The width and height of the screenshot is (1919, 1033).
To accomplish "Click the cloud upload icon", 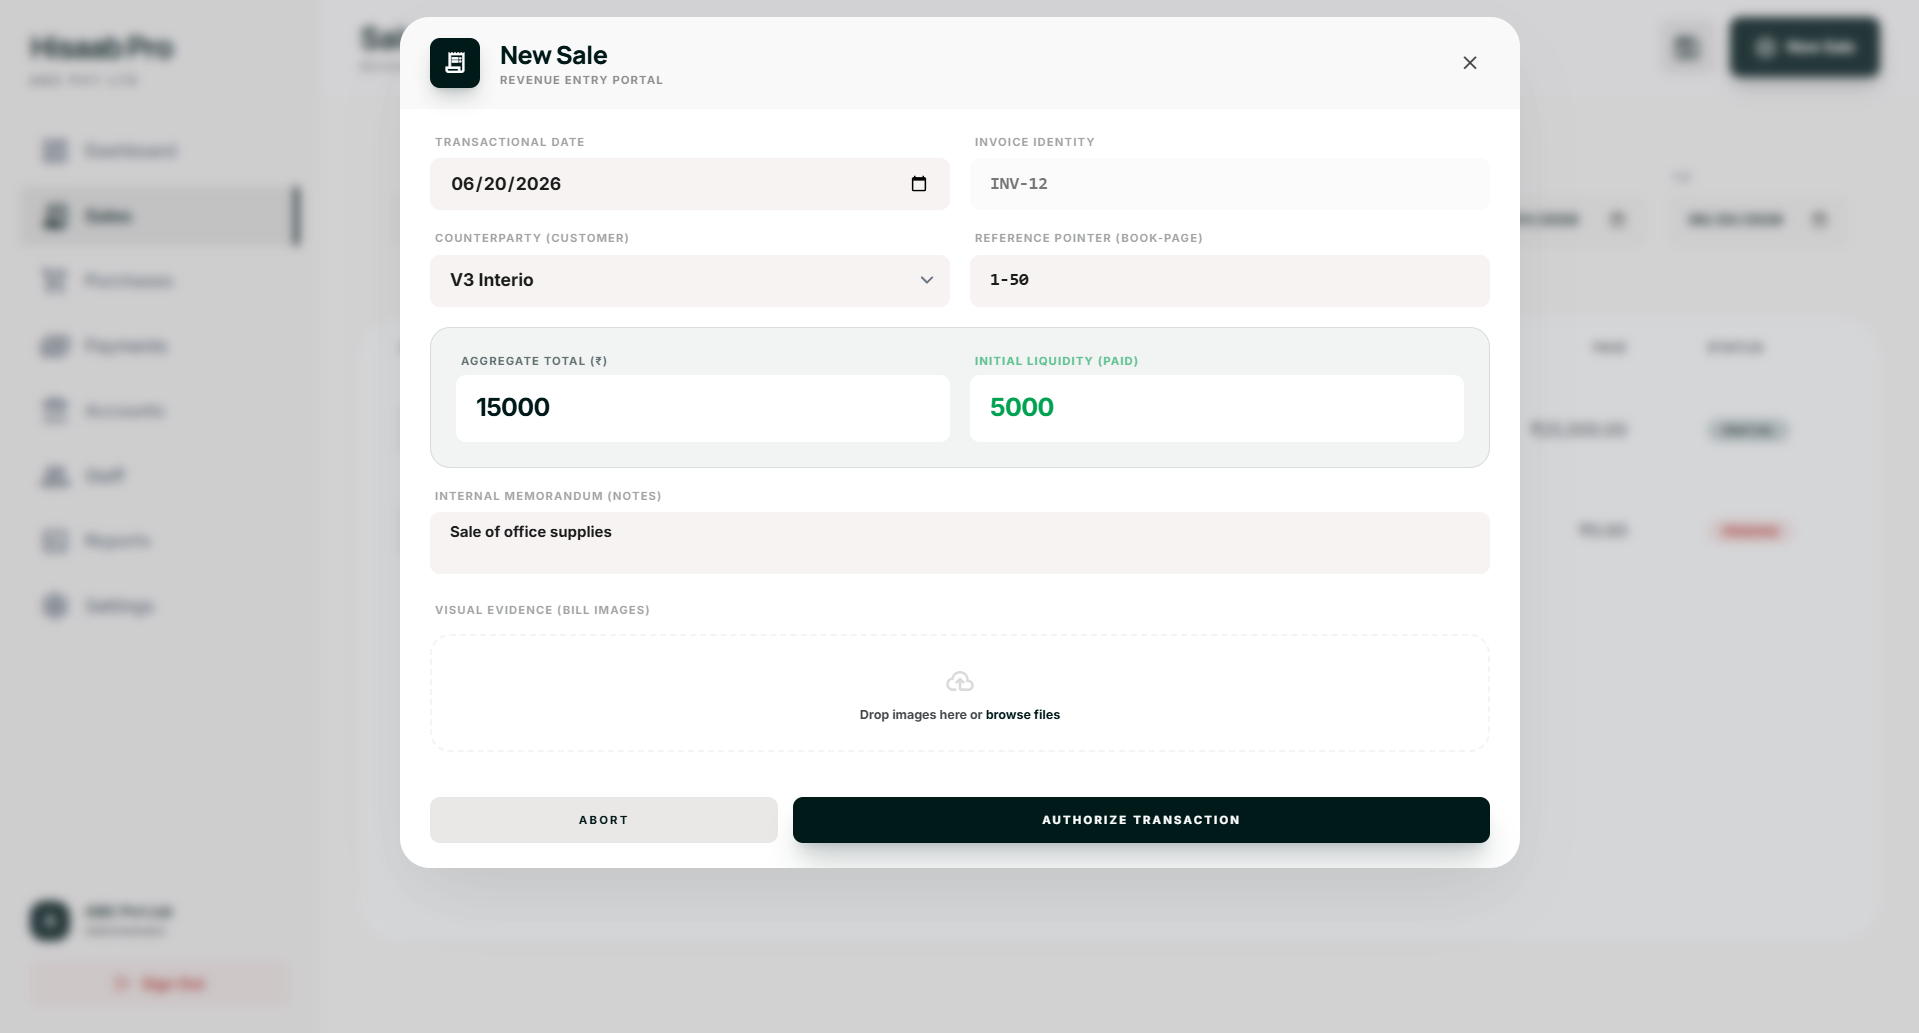I will pyautogui.click(x=960, y=682).
